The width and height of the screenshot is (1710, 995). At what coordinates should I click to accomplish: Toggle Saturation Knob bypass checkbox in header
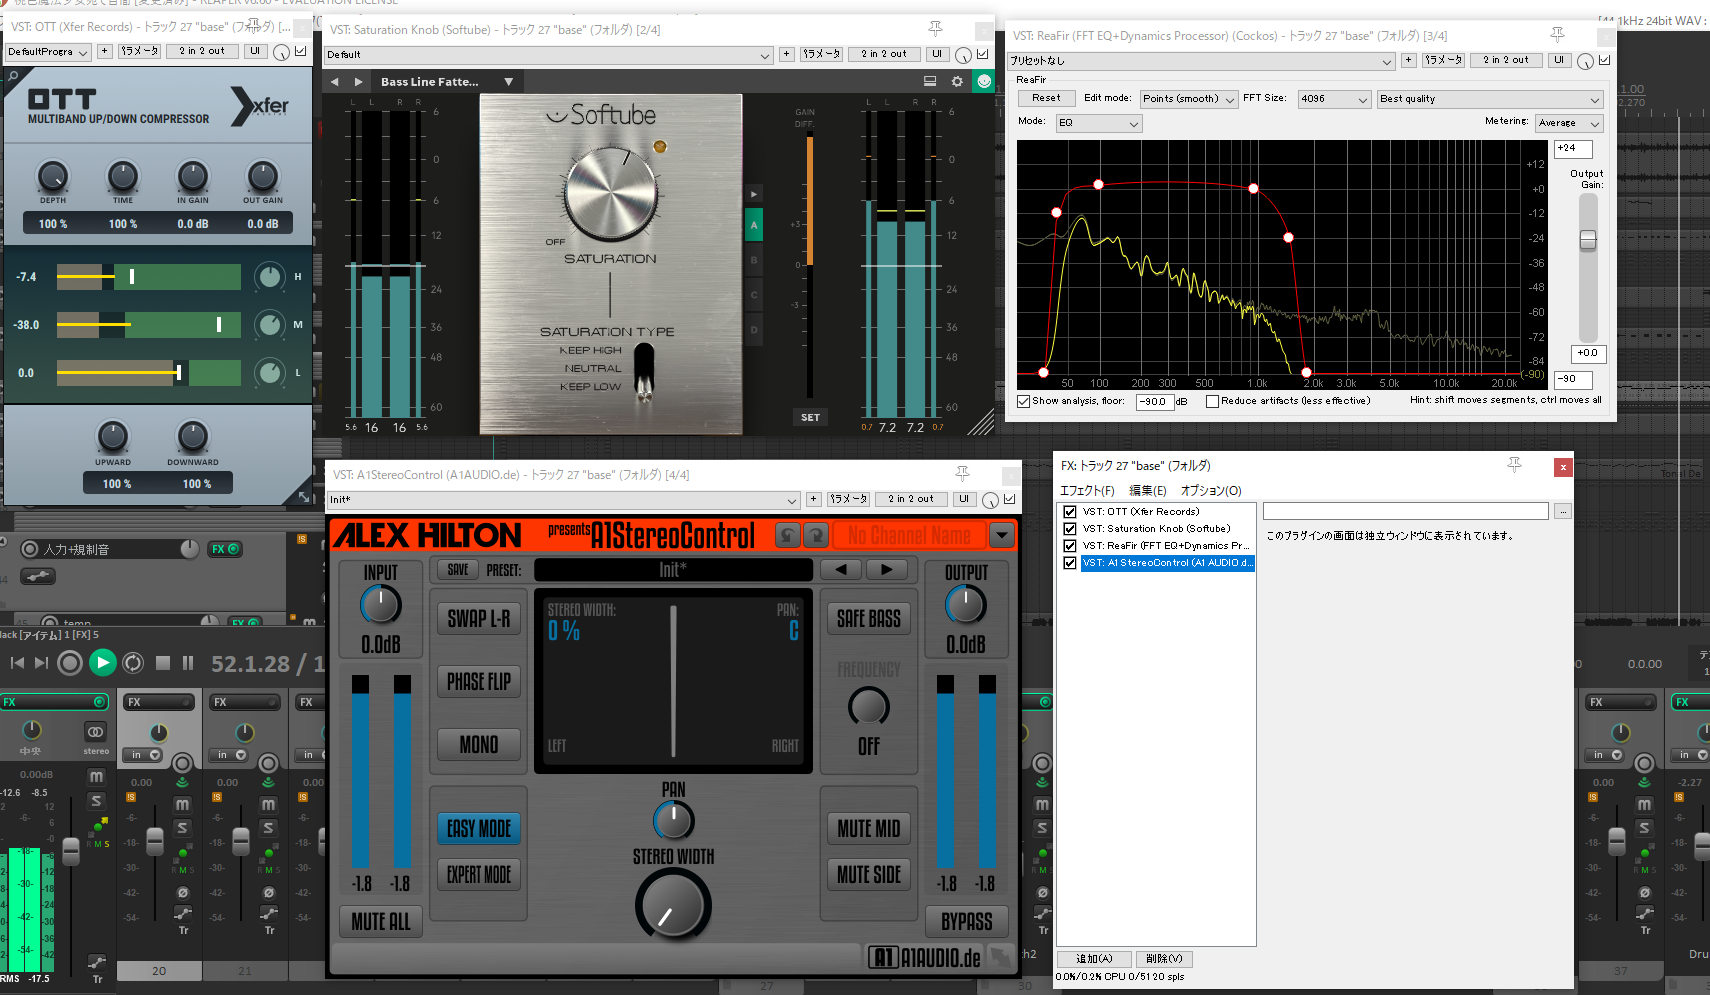[983, 54]
